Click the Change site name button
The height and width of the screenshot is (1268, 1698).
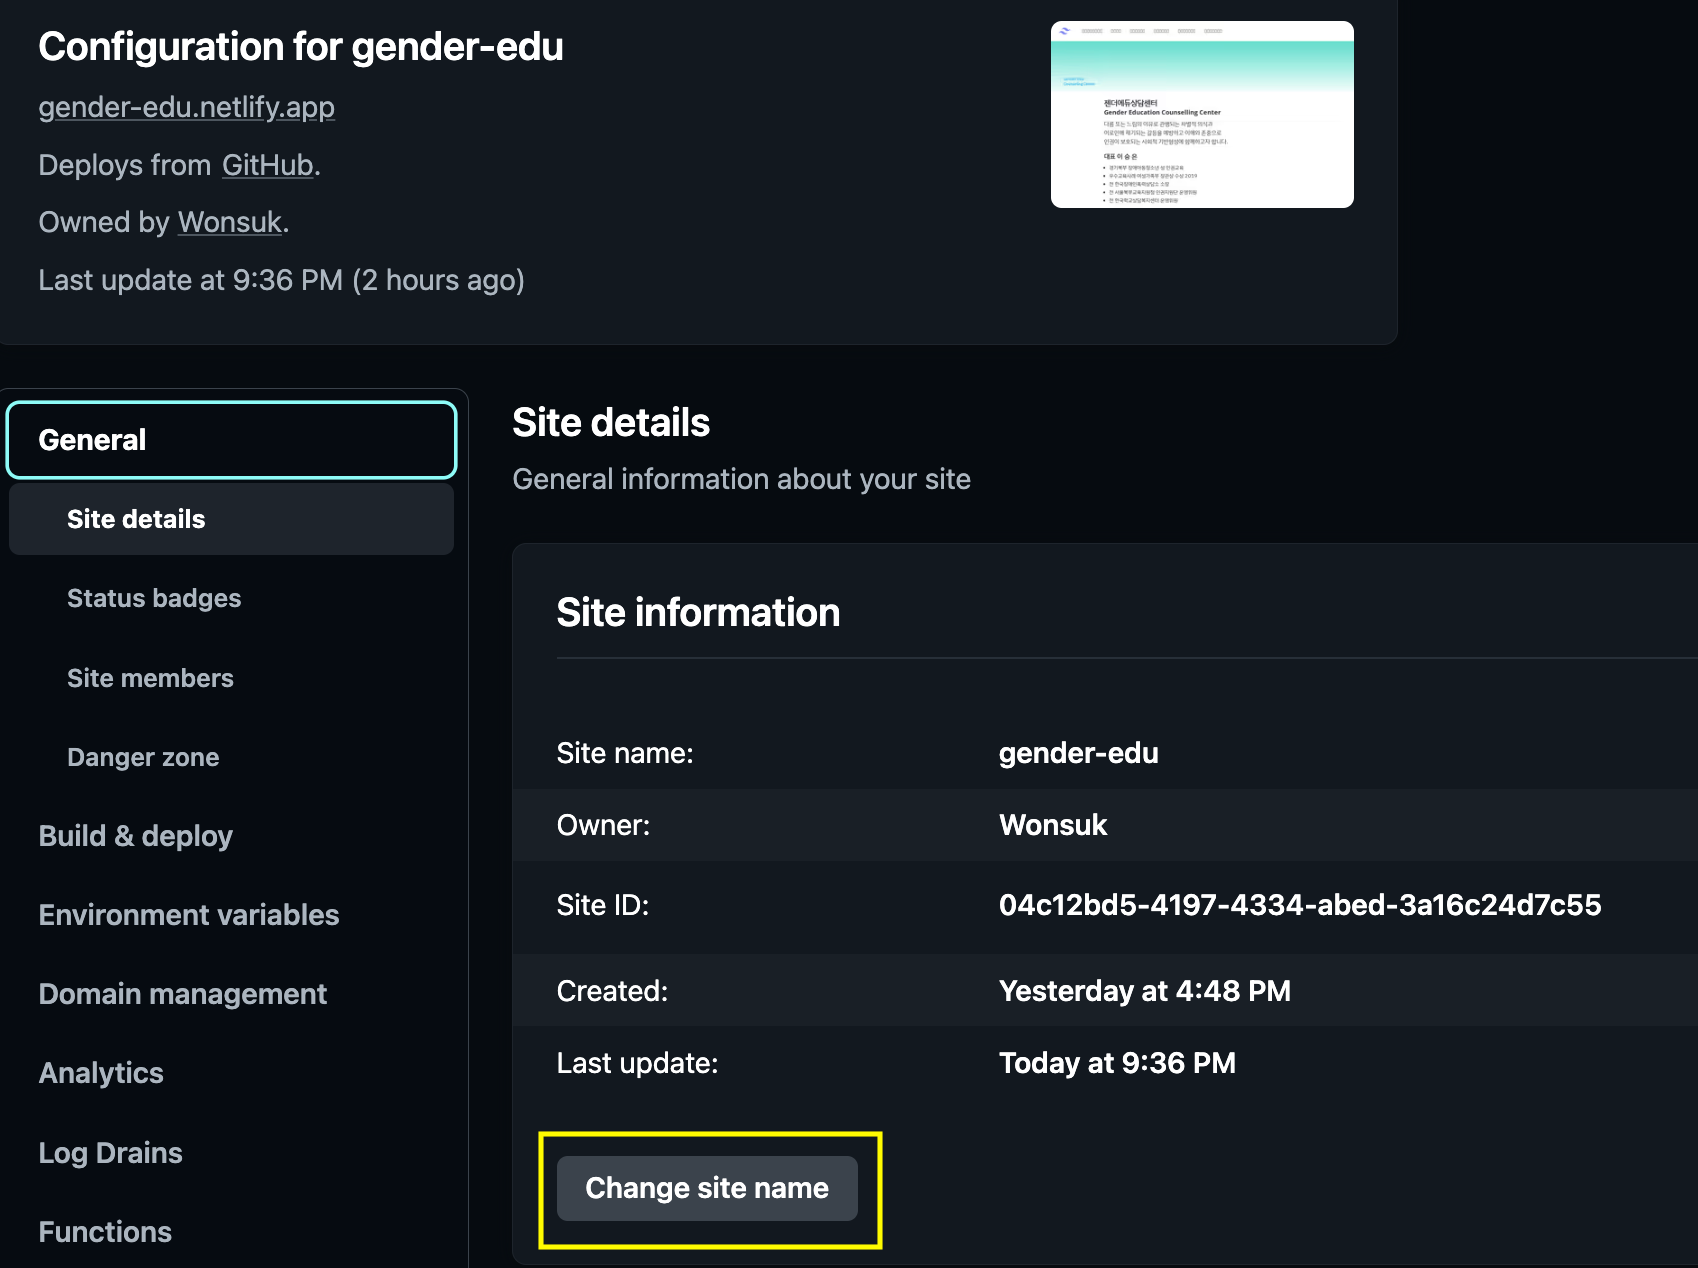(x=707, y=1188)
